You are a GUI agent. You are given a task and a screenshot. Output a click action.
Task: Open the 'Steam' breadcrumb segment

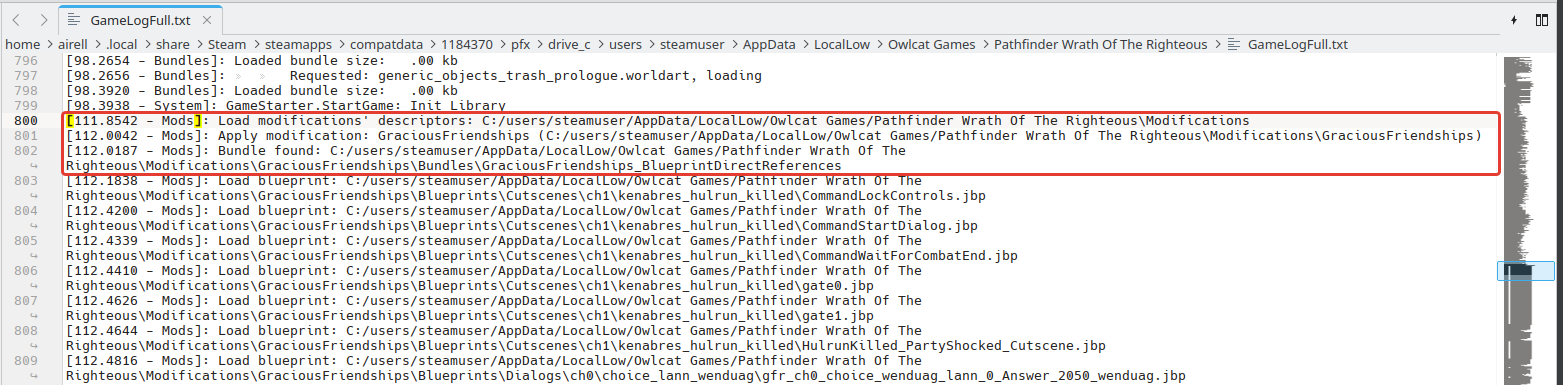click(227, 44)
